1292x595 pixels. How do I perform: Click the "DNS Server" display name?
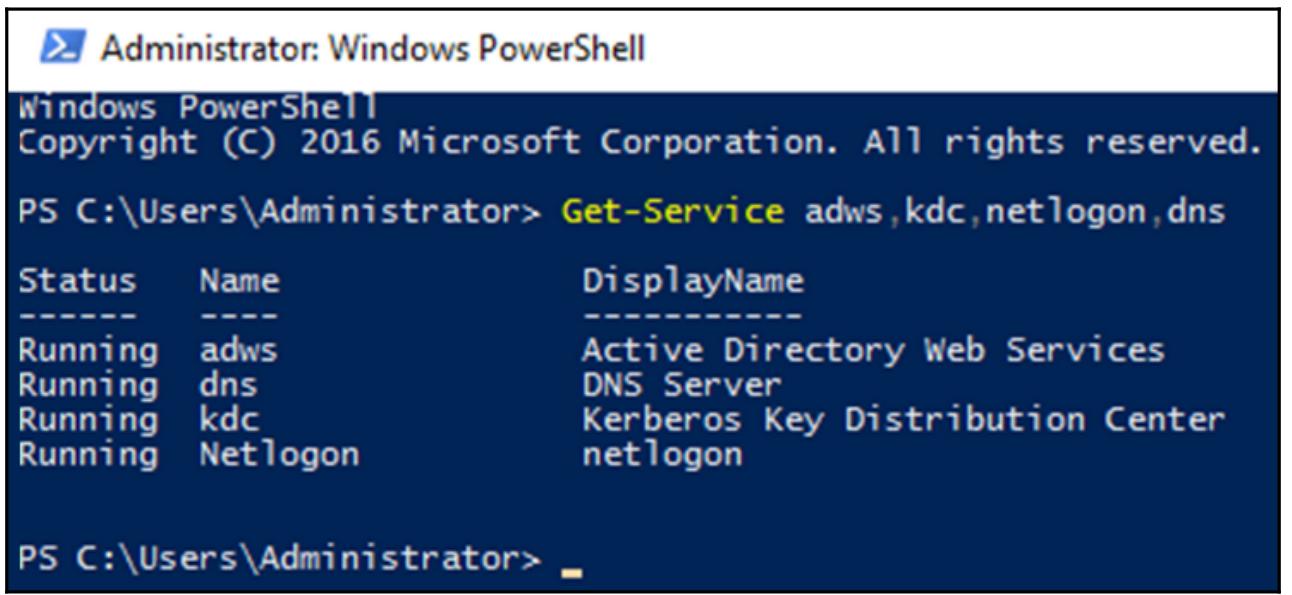pyautogui.click(x=682, y=385)
